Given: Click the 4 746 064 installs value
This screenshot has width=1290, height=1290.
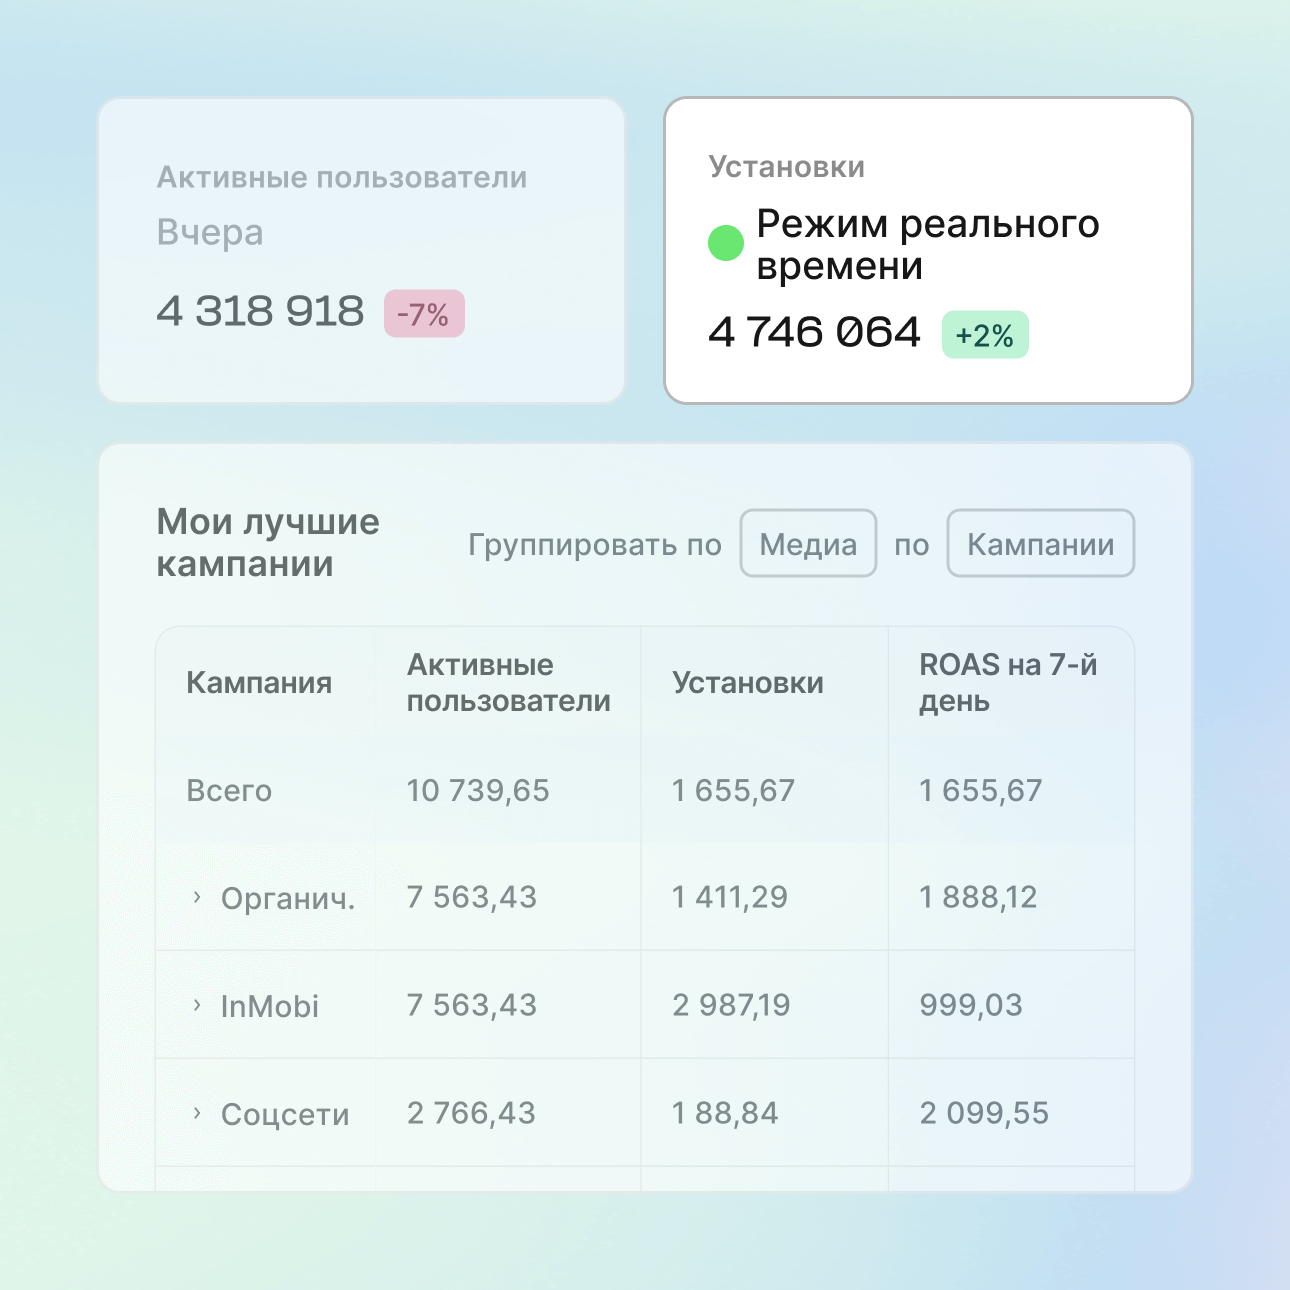Looking at the screenshot, I should click(814, 333).
